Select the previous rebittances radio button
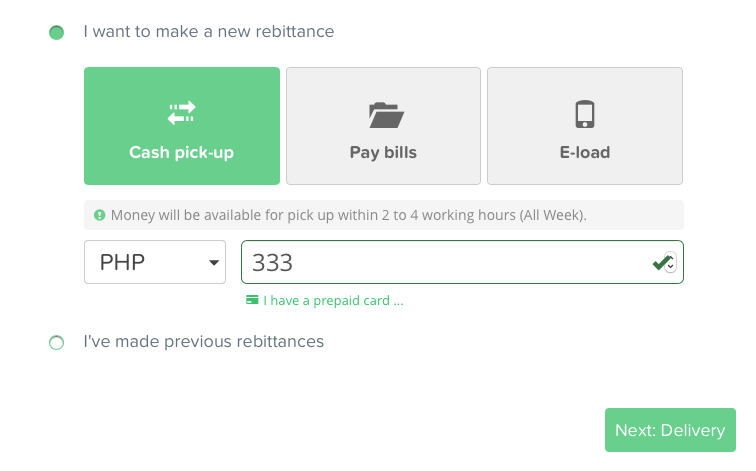Image resolution: width=756 pixels, height=471 pixels. pyautogui.click(x=57, y=342)
